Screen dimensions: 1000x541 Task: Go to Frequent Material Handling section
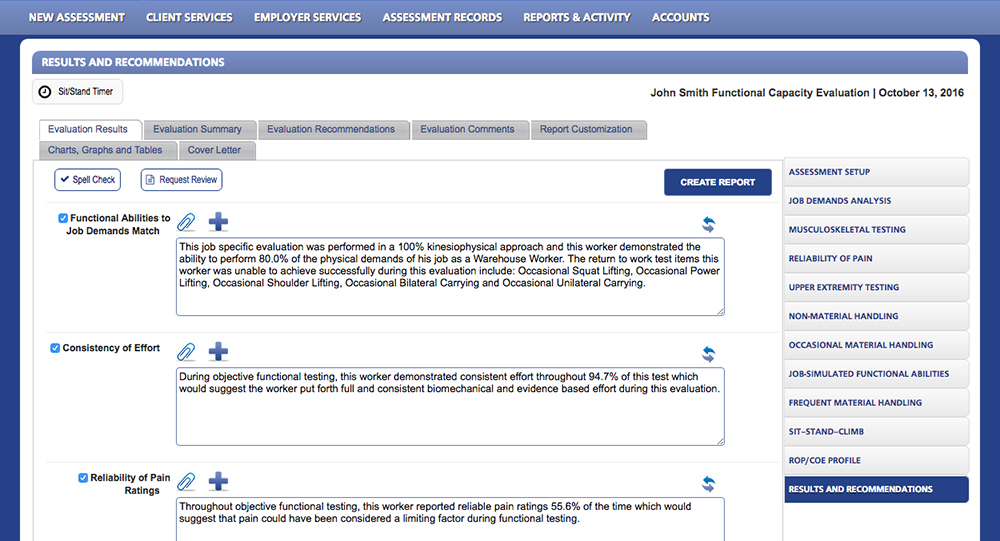click(876, 403)
